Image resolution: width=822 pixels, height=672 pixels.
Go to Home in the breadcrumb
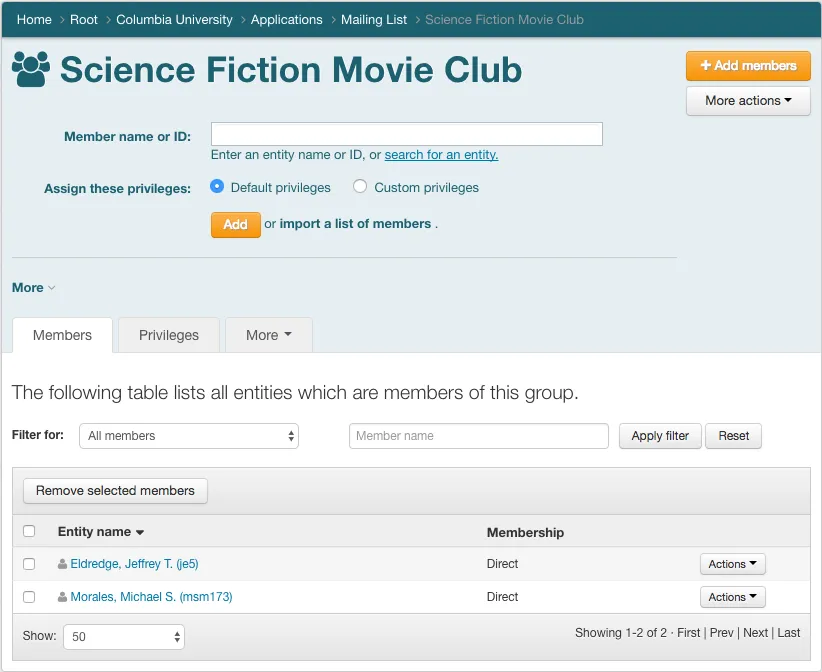[34, 19]
